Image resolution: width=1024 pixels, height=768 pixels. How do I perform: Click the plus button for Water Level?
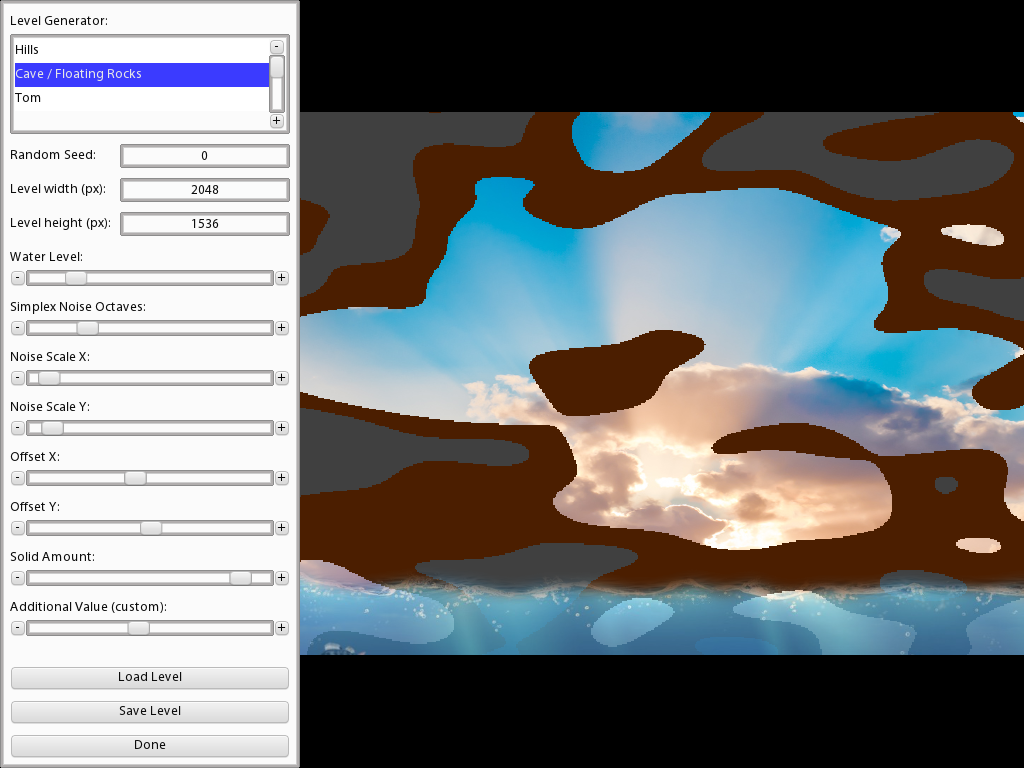tap(282, 278)
